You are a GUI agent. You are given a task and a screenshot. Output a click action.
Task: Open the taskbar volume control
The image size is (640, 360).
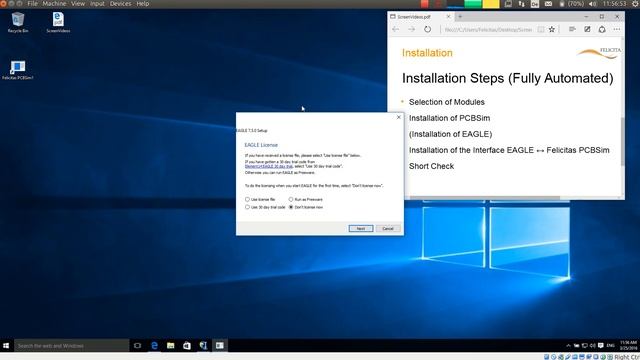tap(593, 346)
